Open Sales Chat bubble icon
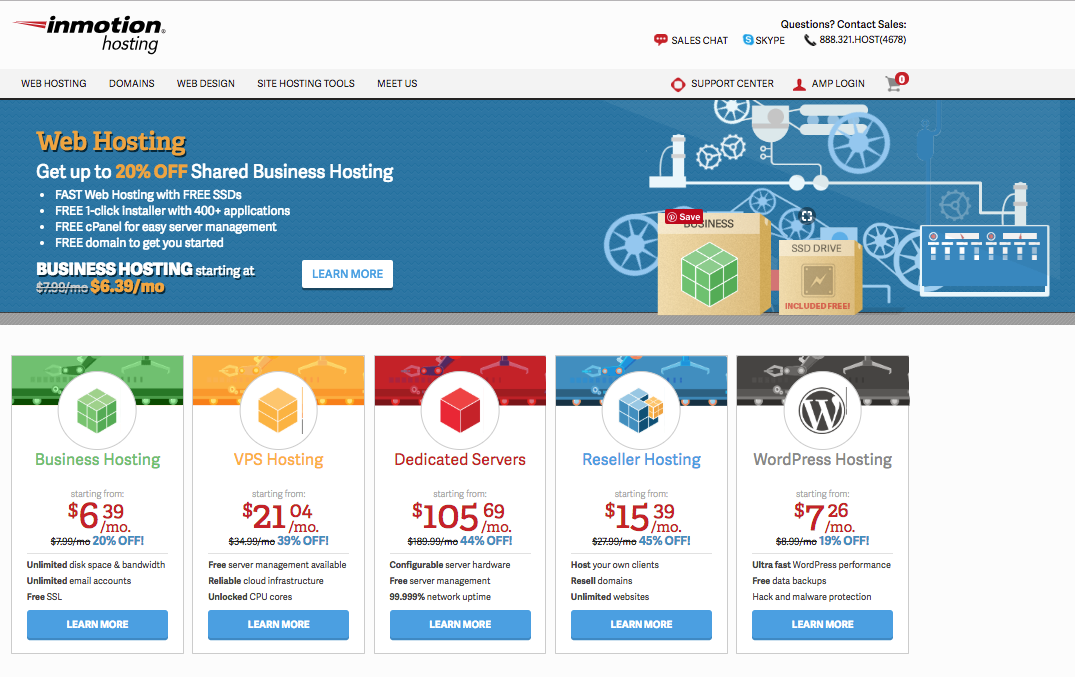Viewport: 1075px width, 677px height. point(660,40)
